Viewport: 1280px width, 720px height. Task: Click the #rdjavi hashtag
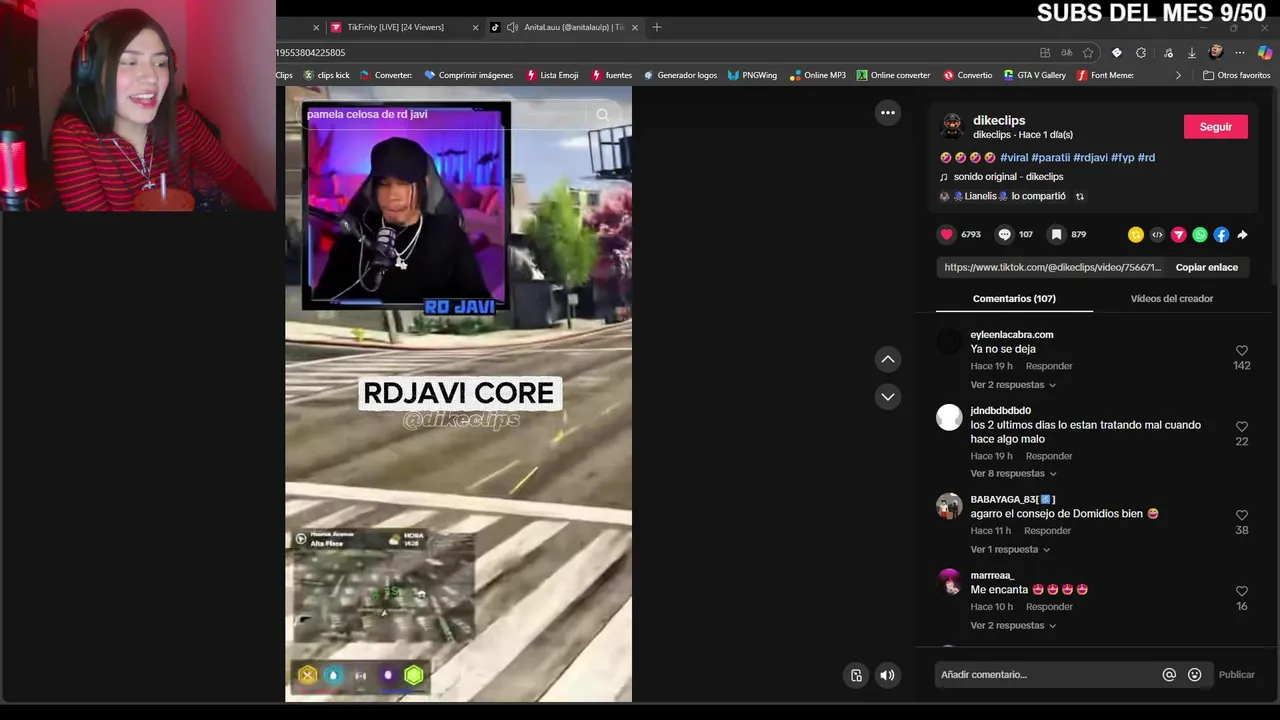click(1090, 158)
